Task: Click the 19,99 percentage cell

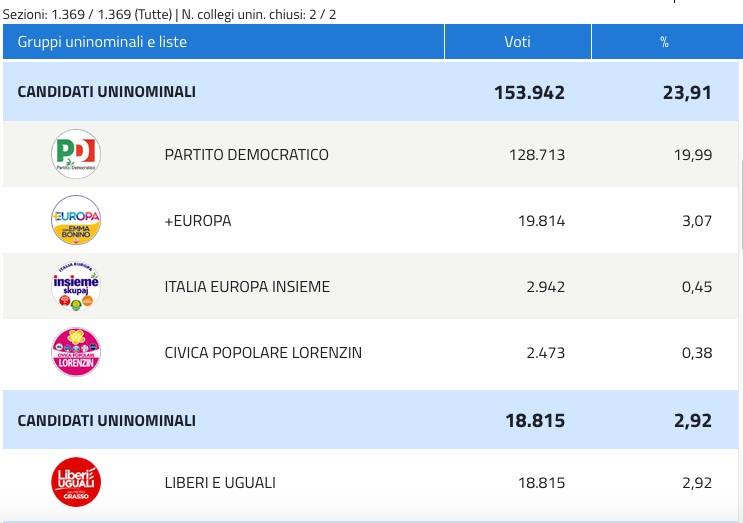Action: click(693, 155)
